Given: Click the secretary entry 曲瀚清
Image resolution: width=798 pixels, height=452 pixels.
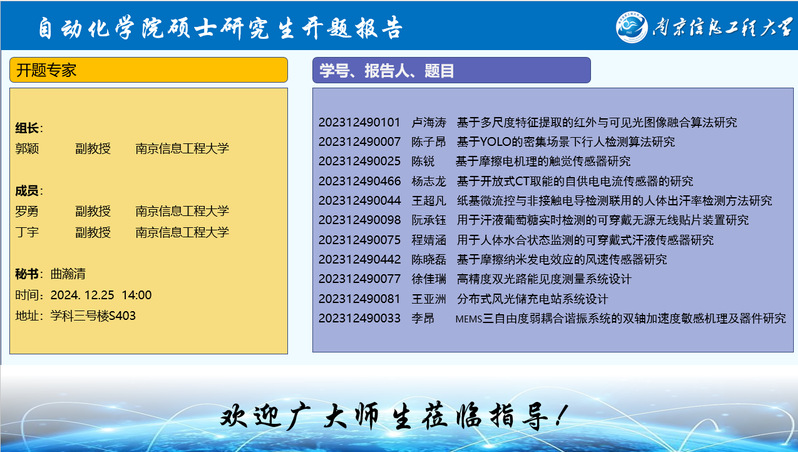Looking at the screenshot, I should click(x=67, y=274).
